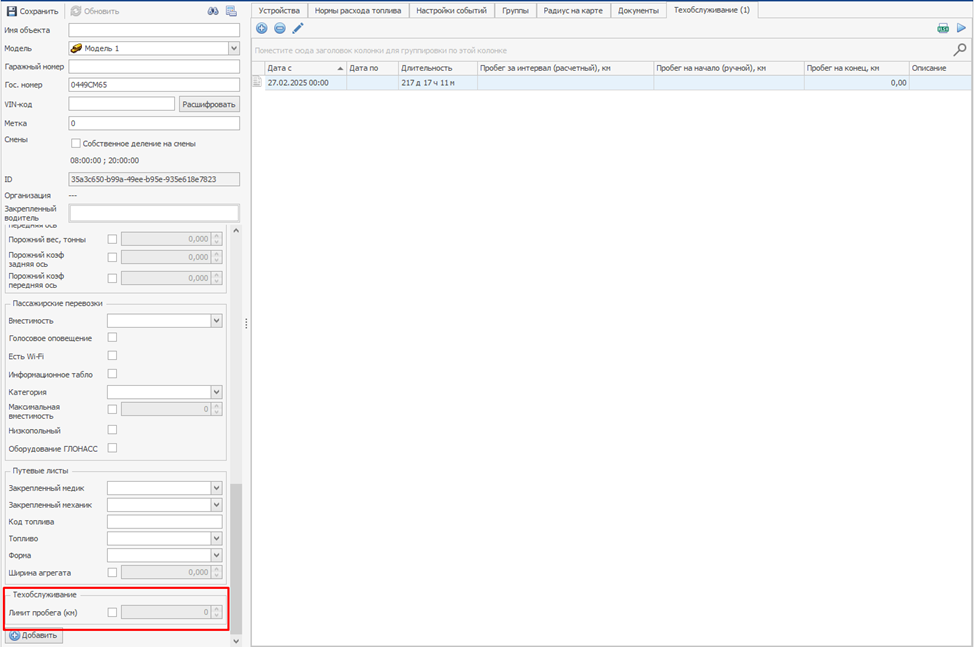The width and height of the screenshot is (974, 647).
Task: Click the list icon beside the binoculars
Action: [x=231, y=11]
